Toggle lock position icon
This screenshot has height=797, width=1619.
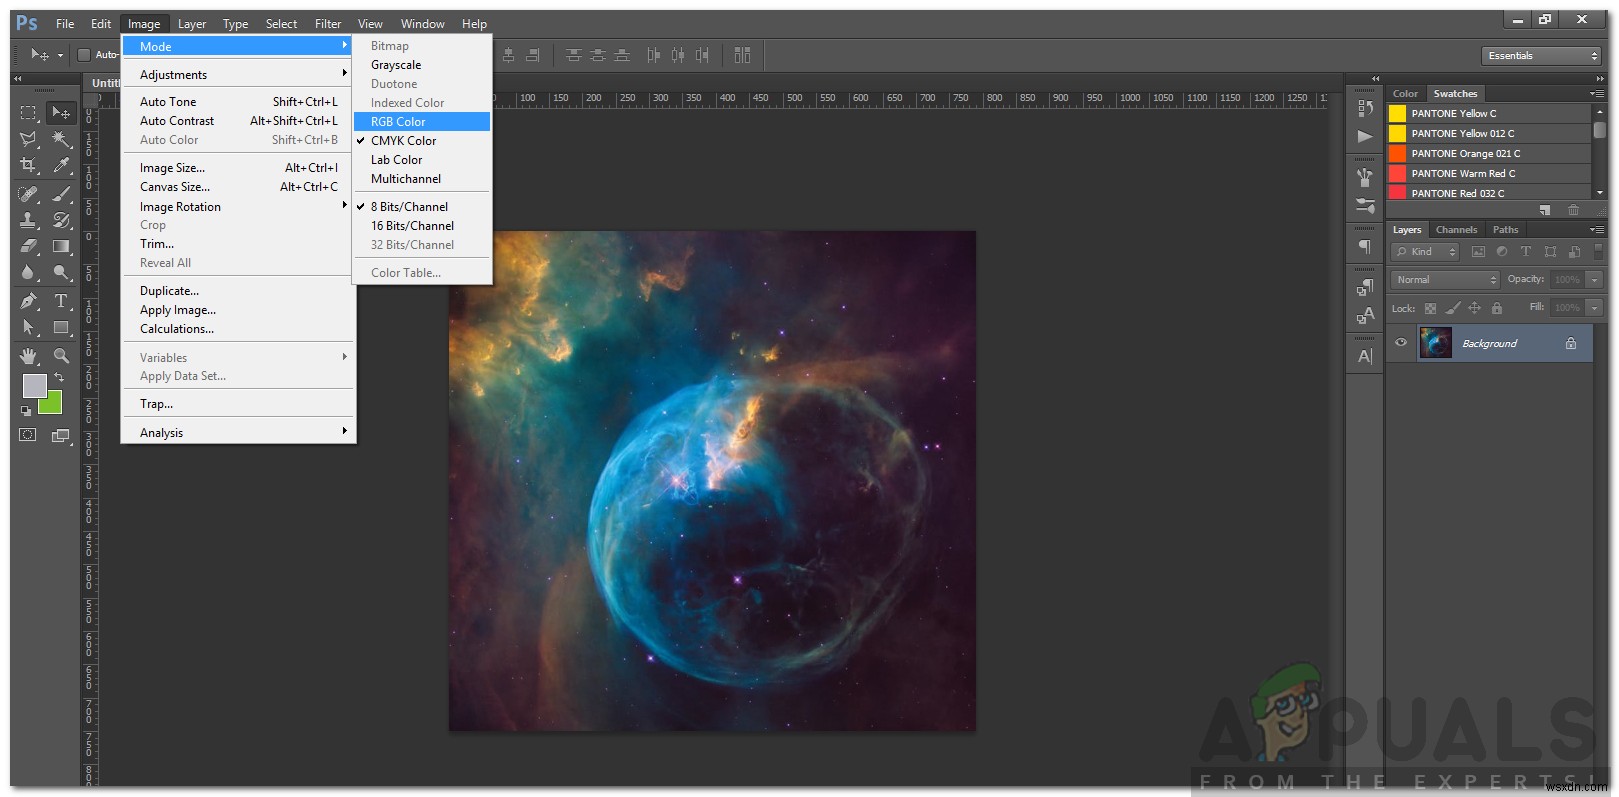pos(1474,308)
